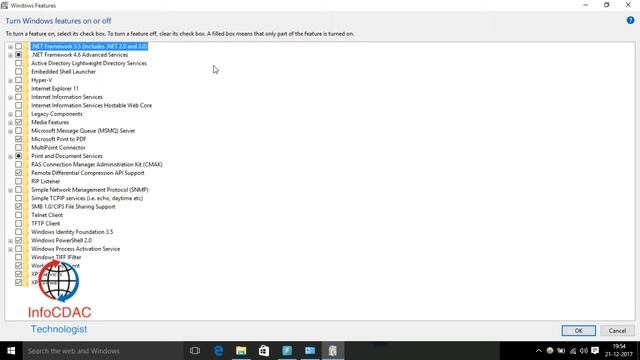This screenshot has width=640, height=360.
Task: Expand the .NET Framework 3.5 node
Action: pyautogui.click(x=10, y=47)
